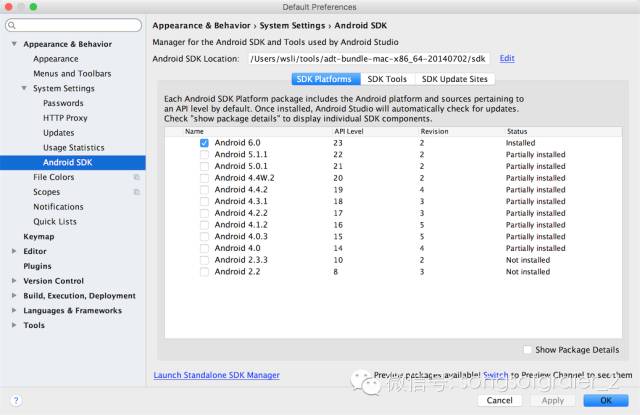Viewport: 640px width, 415px height.
Task: Check the Android 5.1.1 checkbox
Action: (x=204, y=155)
